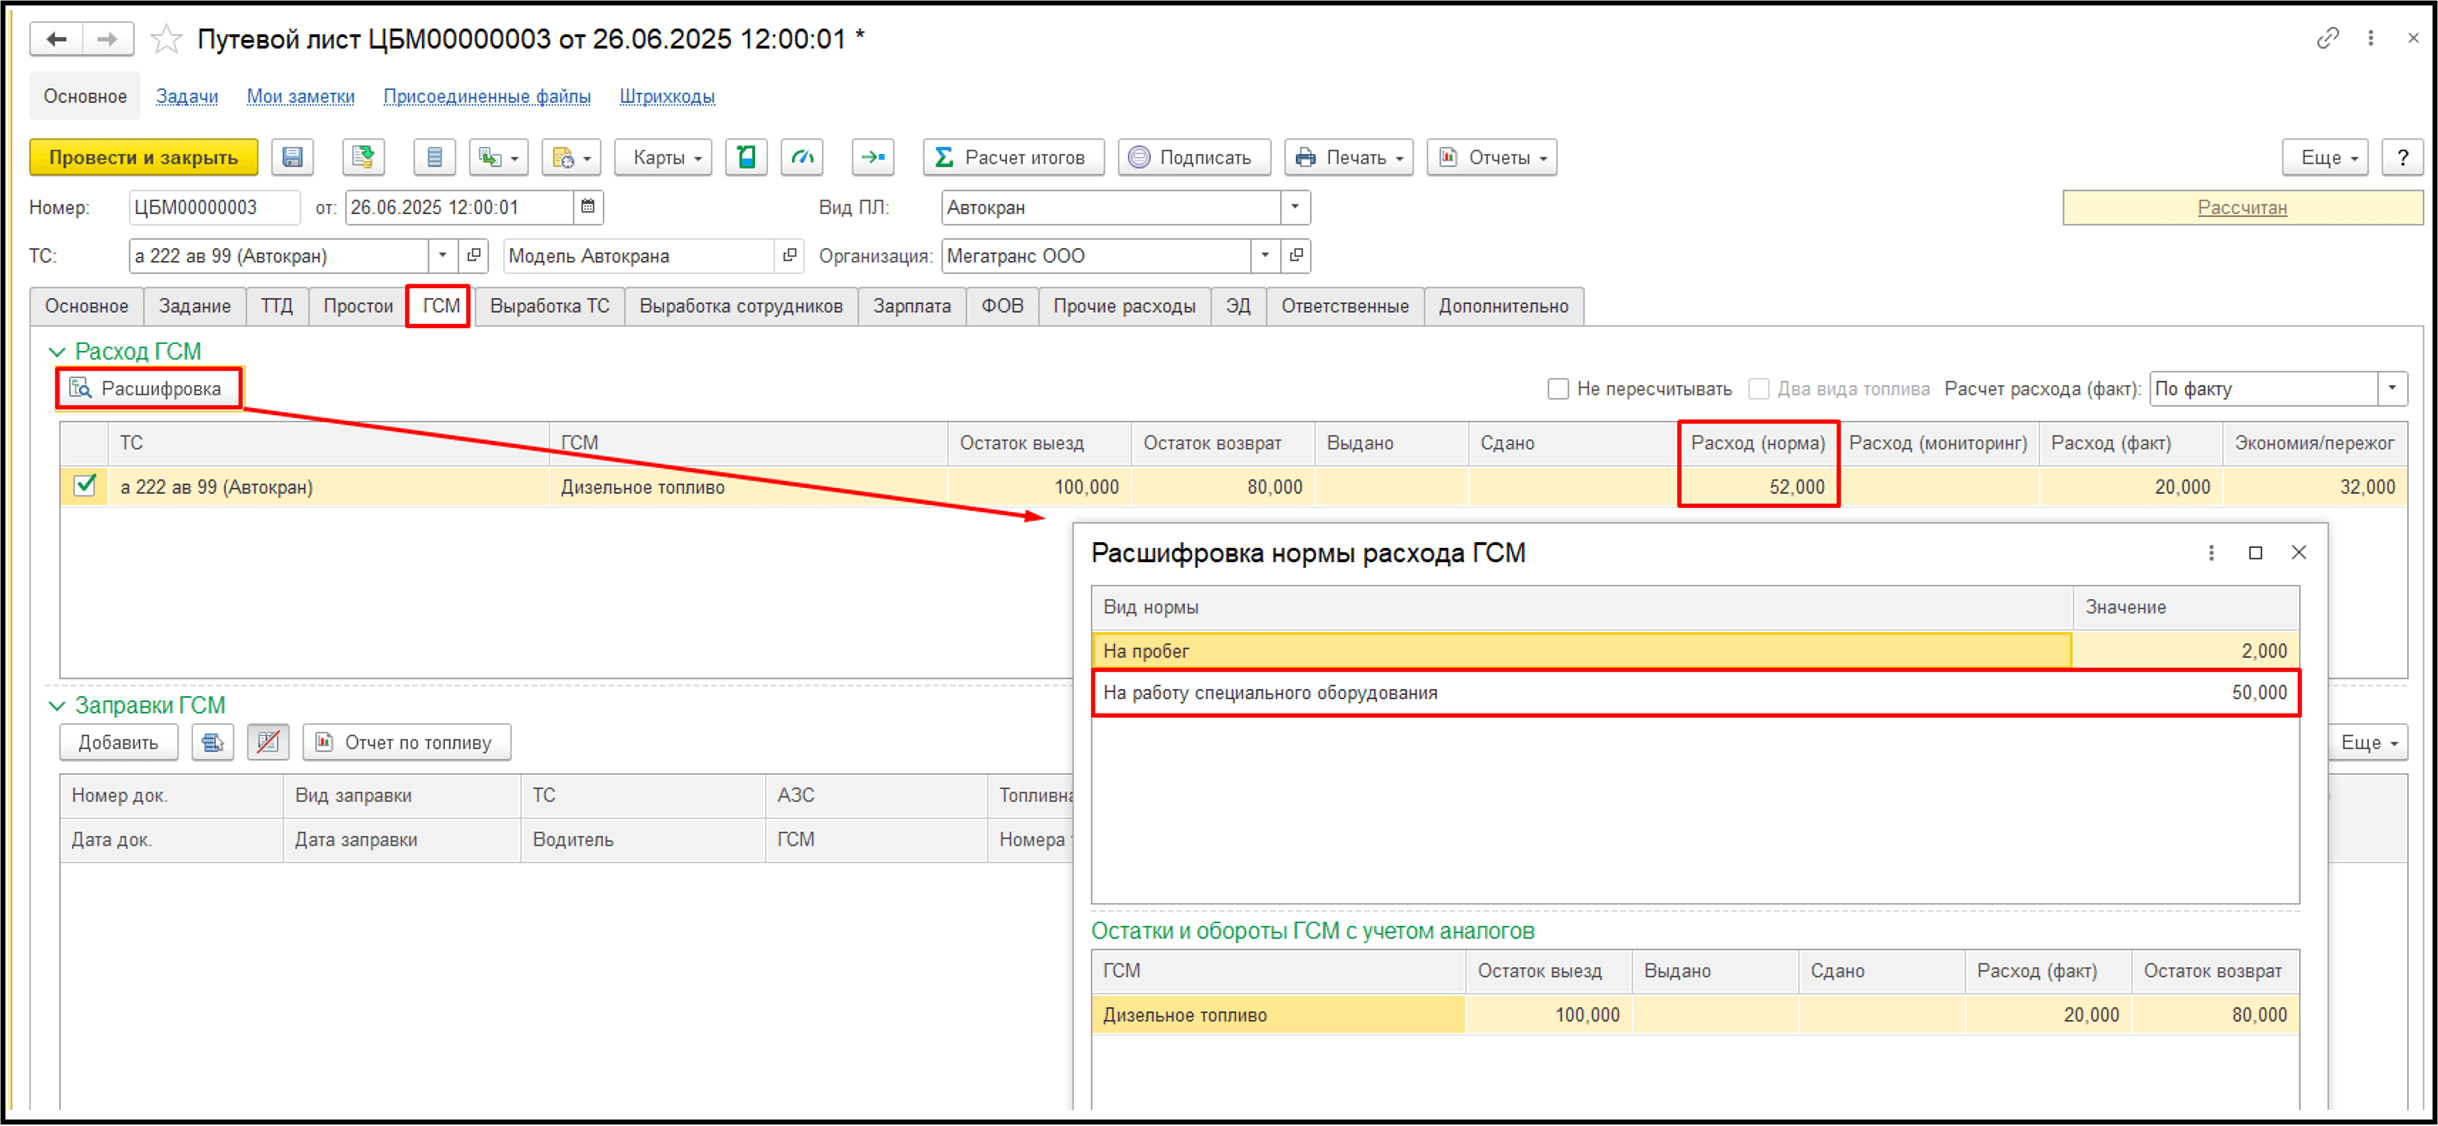Viewport: 2438px width, 1126px height.
Task: Click the crossed-out chart icon in Заправки ГСМ
Action: (x=267, y=742)
